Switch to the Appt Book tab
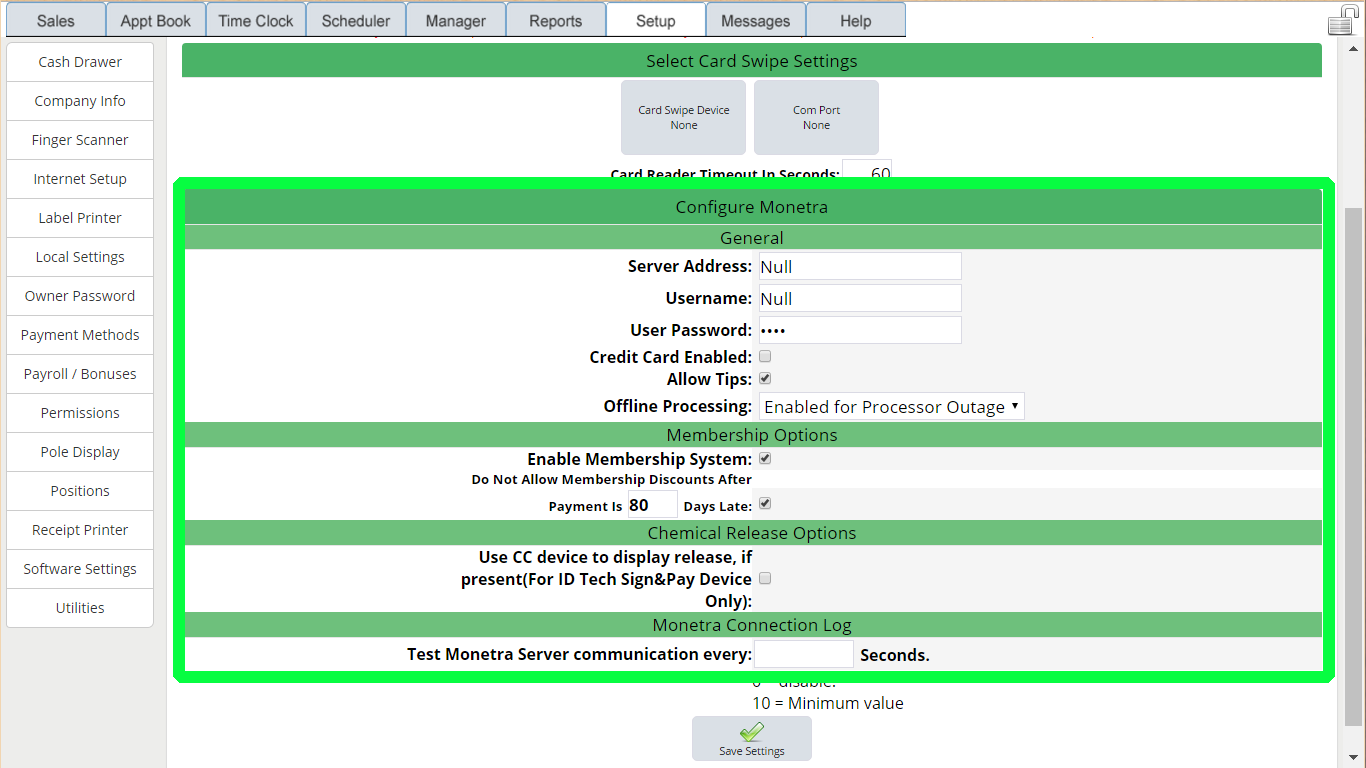 (155, 20)
